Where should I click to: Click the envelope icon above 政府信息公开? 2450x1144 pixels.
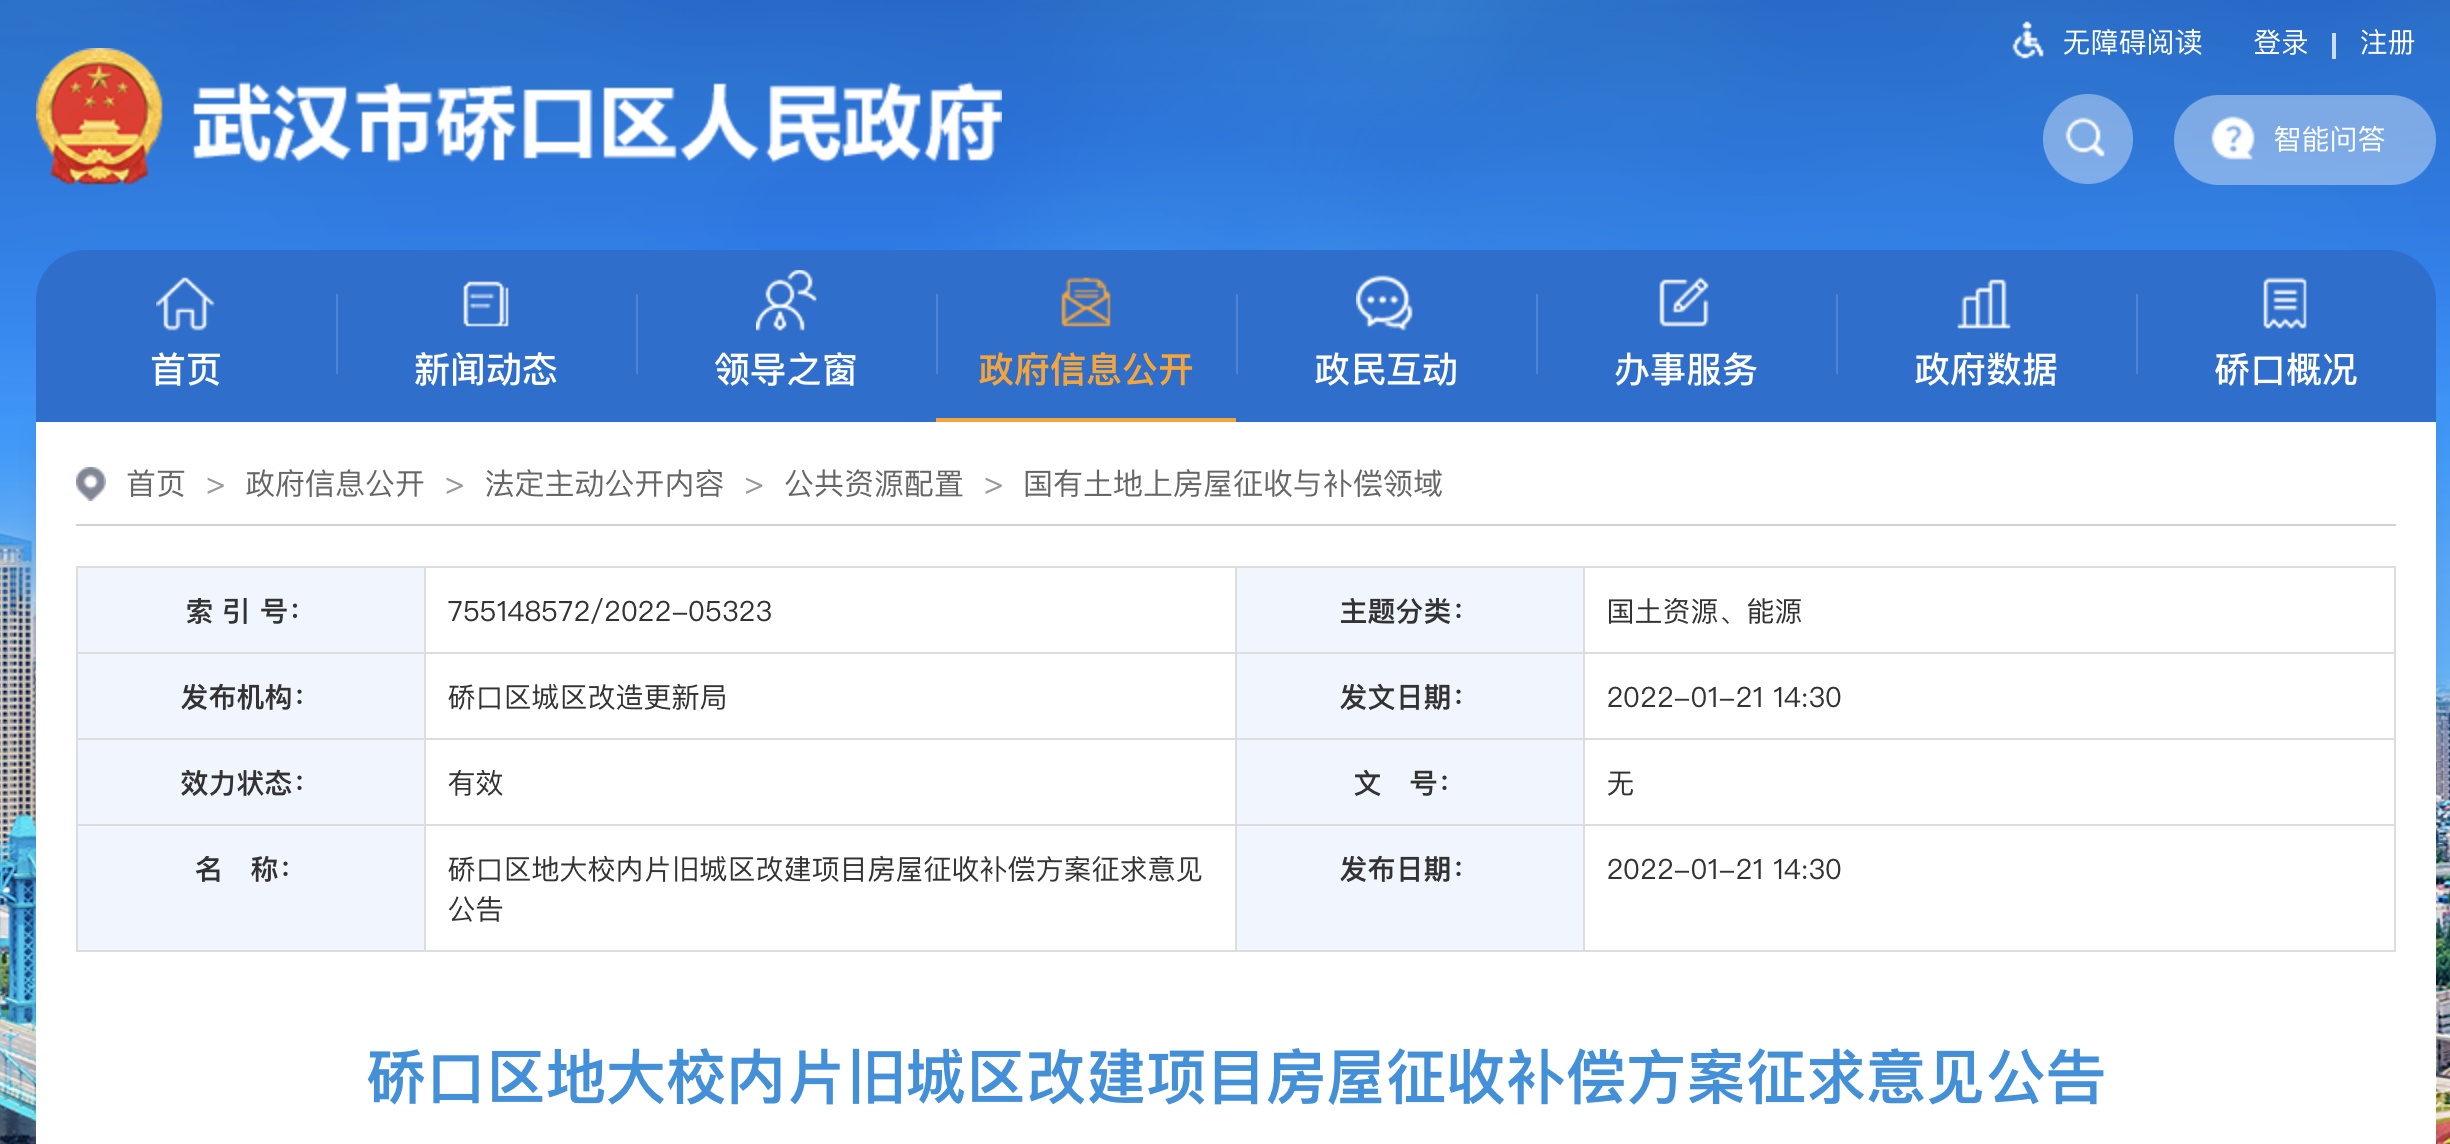click(1085, 303)
